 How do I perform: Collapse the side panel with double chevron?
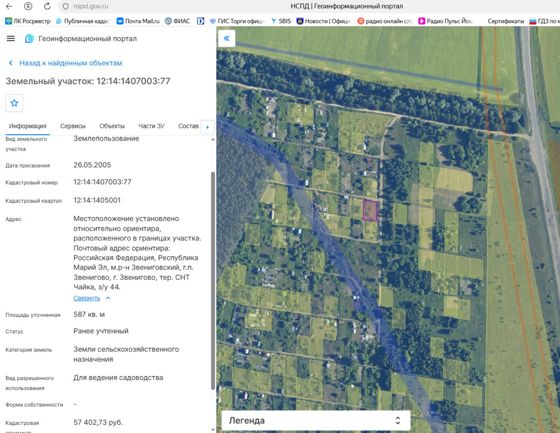pyautogui.click(x=226, y=38)
